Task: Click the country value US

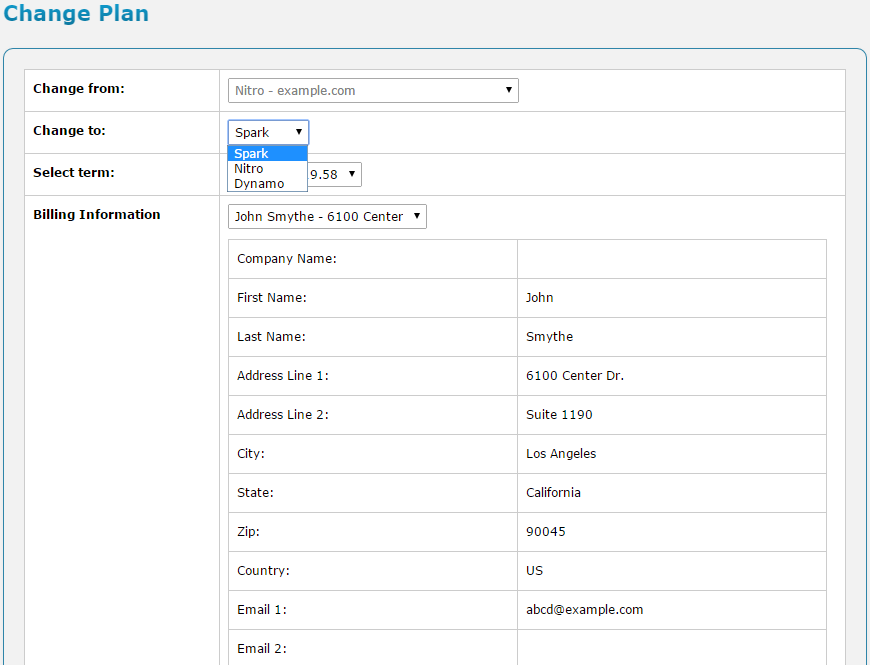Action: [534, 571]
